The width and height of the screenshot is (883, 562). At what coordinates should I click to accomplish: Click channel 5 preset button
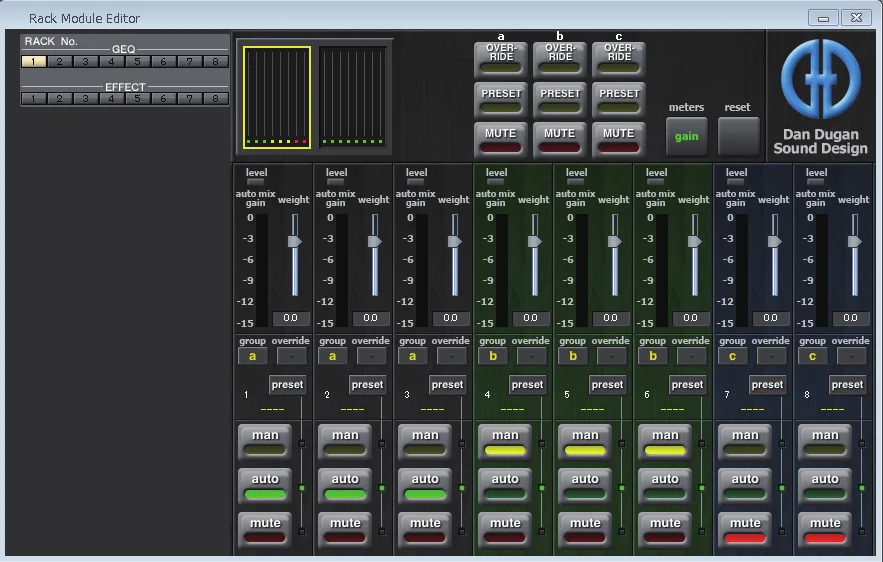607,385
